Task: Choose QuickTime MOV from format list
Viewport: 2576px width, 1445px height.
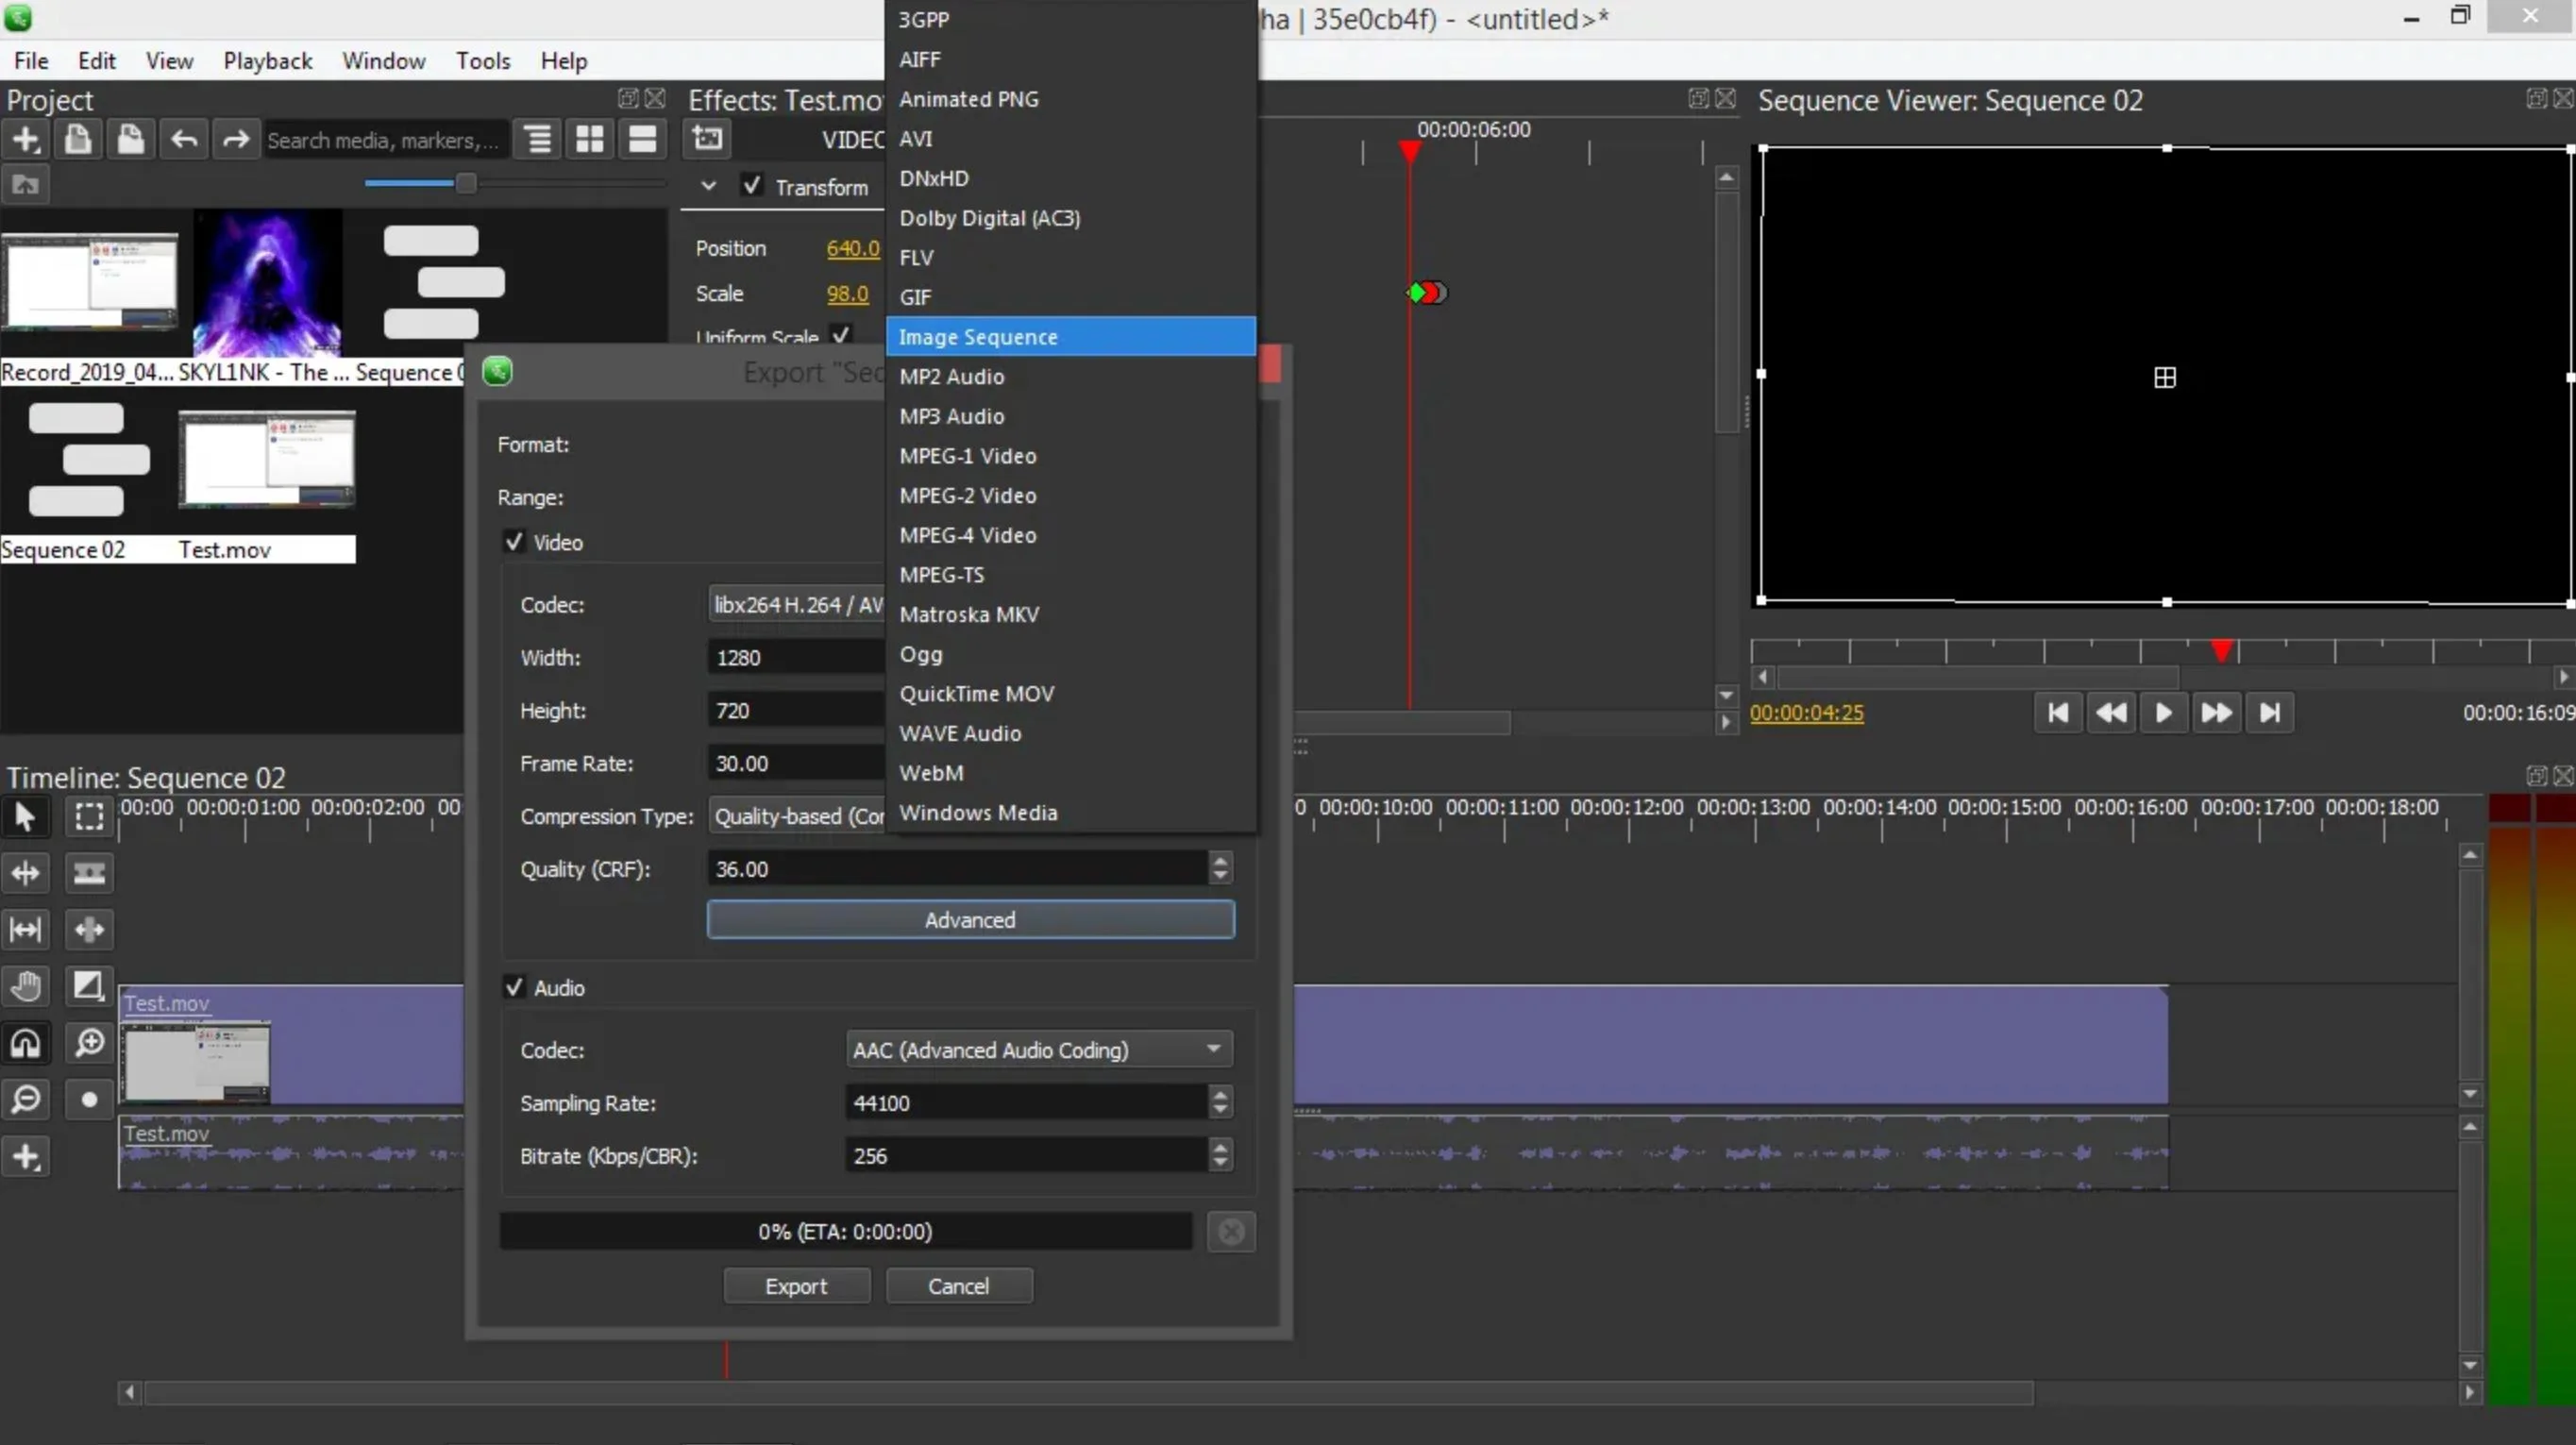Action: pos(976,694)
